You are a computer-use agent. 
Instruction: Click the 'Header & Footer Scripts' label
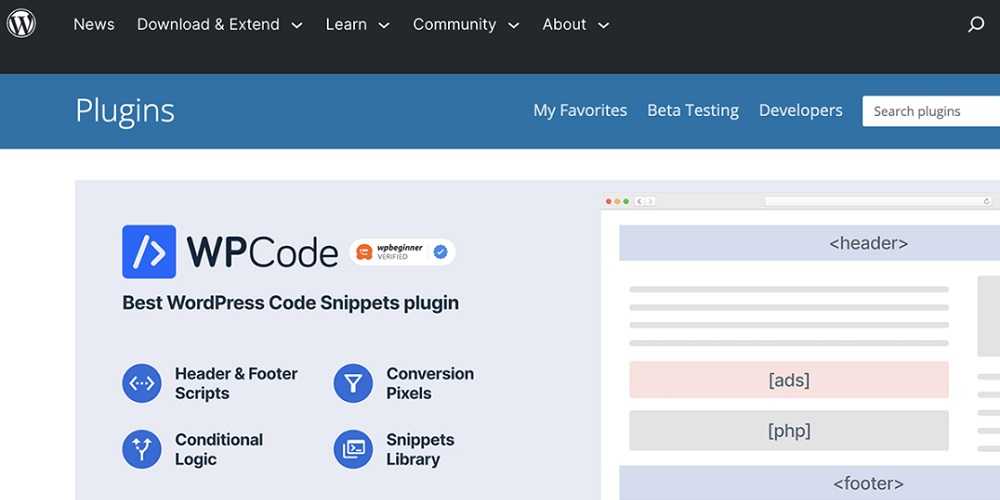click(x=236, y=383)
